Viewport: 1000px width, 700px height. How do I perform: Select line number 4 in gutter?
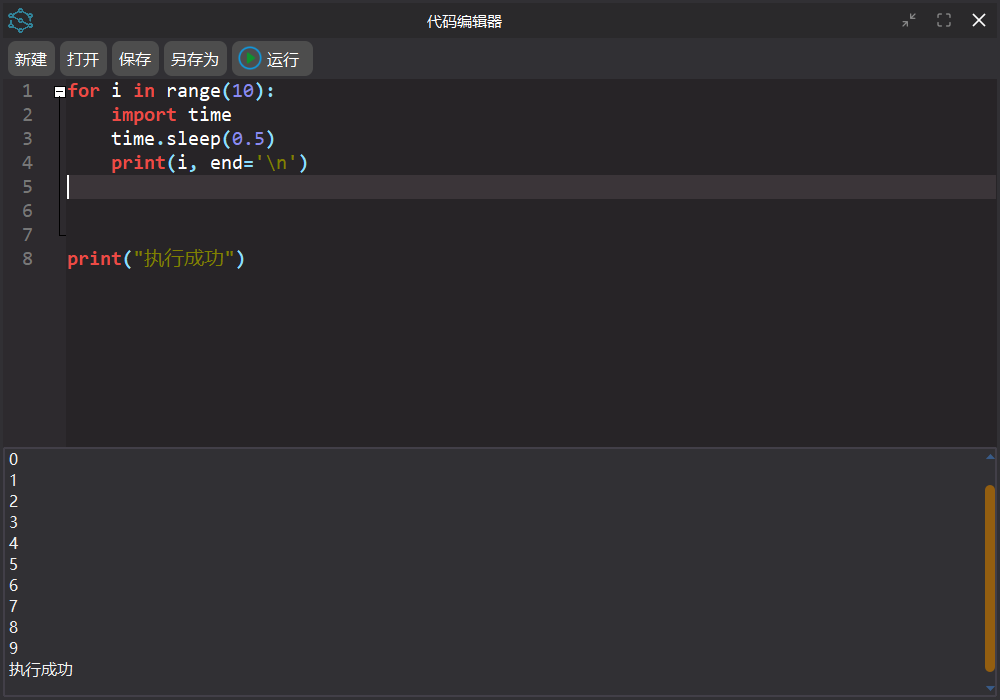[x=27, y=163]
